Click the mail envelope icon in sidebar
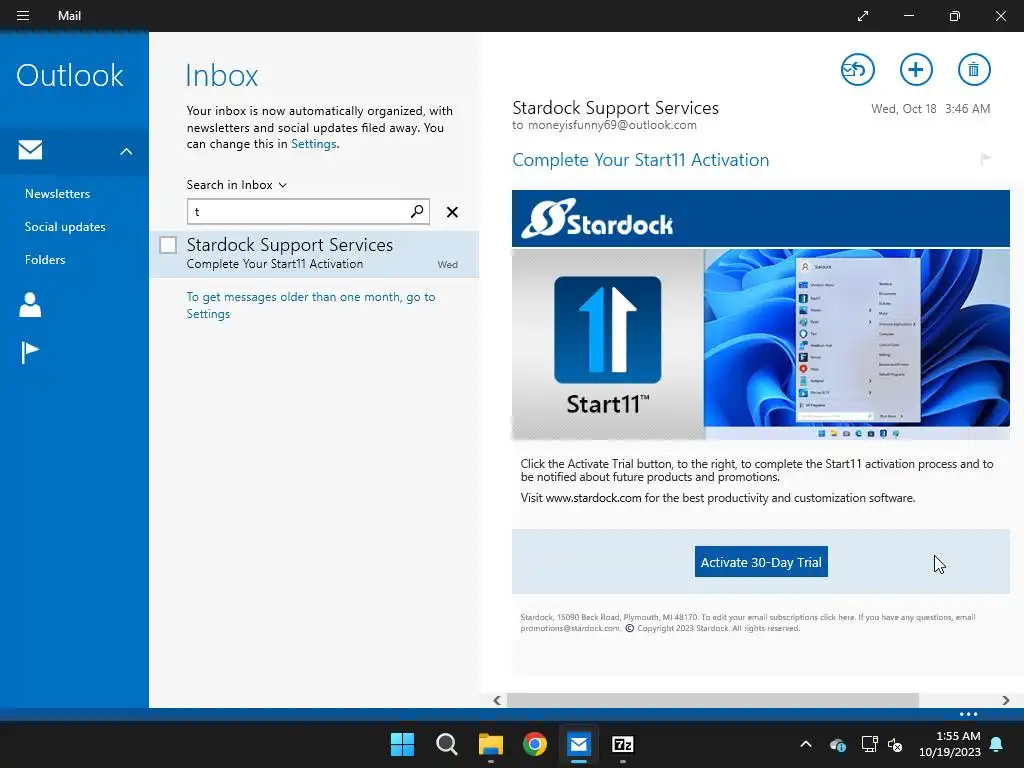This screenshot has width=1024, height=768. tap(30, 150)
